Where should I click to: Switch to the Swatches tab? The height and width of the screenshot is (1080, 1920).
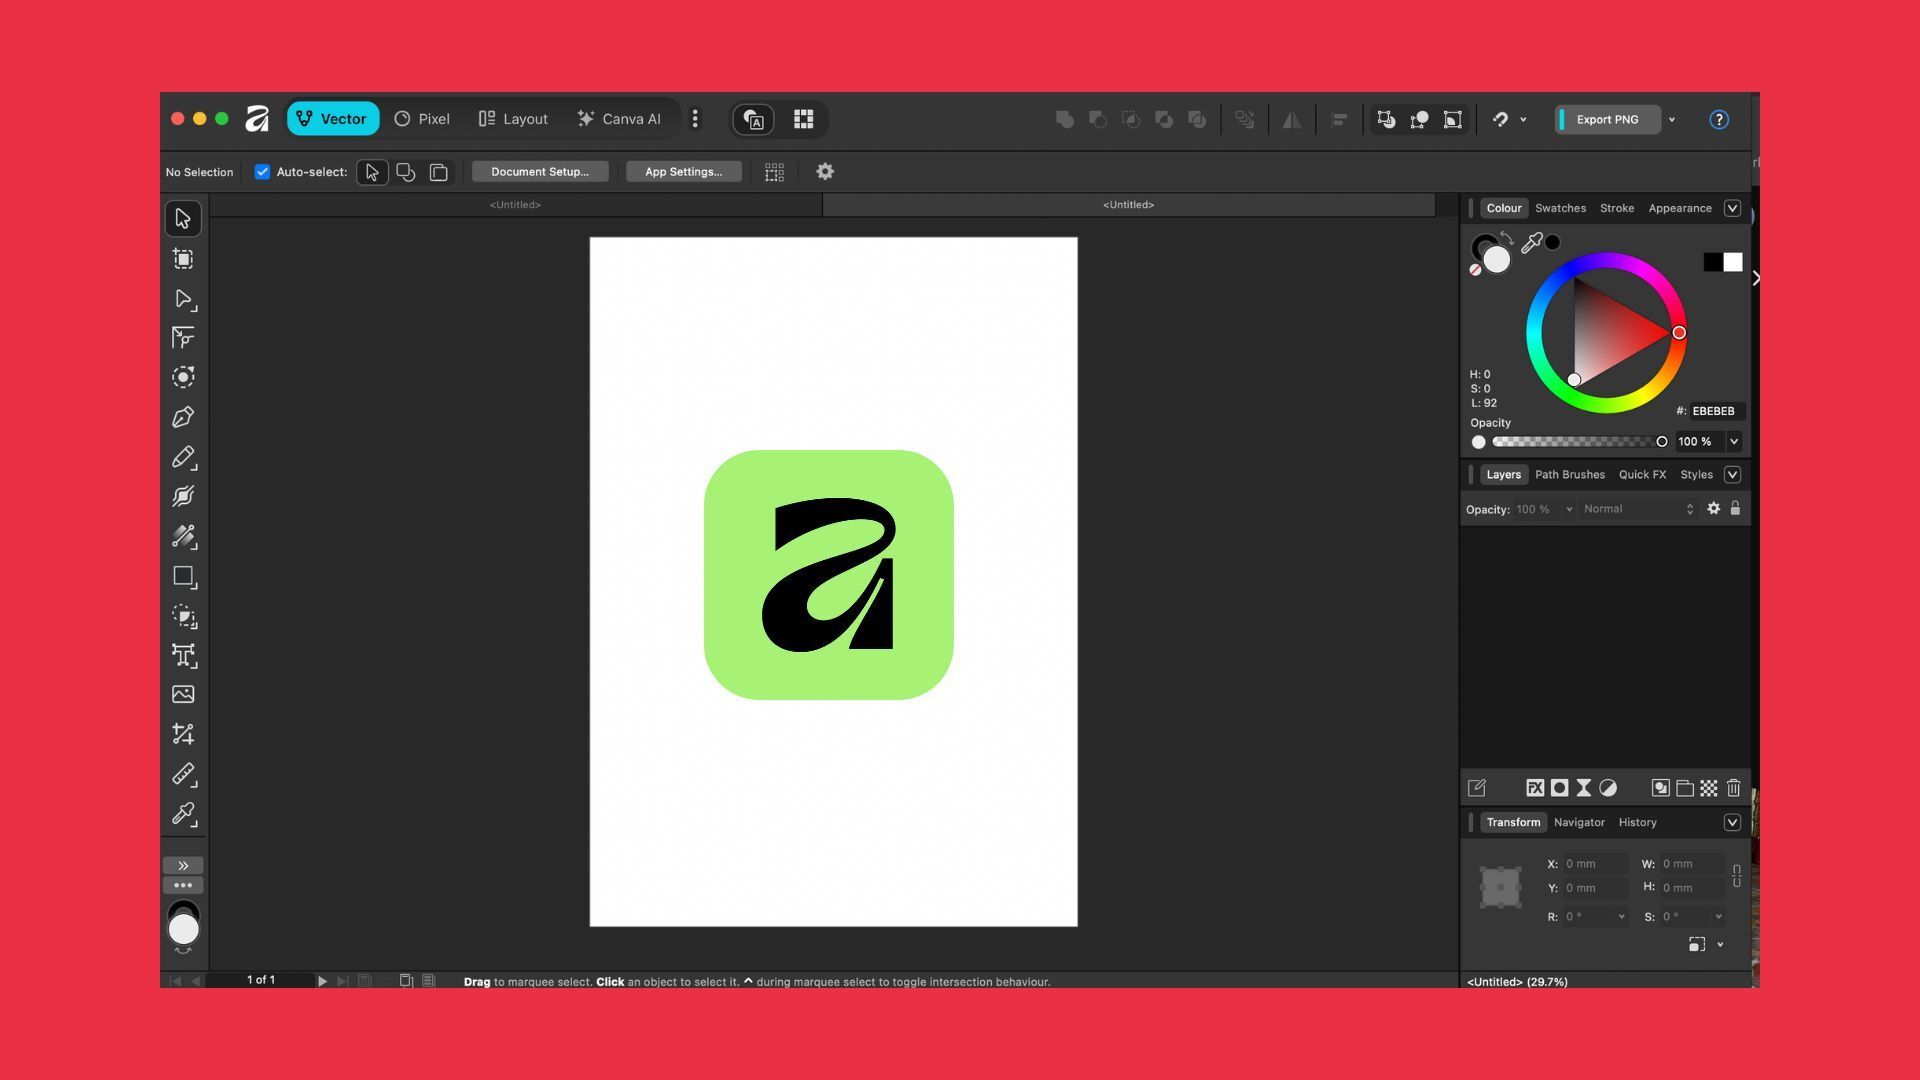click(1560, 208)
